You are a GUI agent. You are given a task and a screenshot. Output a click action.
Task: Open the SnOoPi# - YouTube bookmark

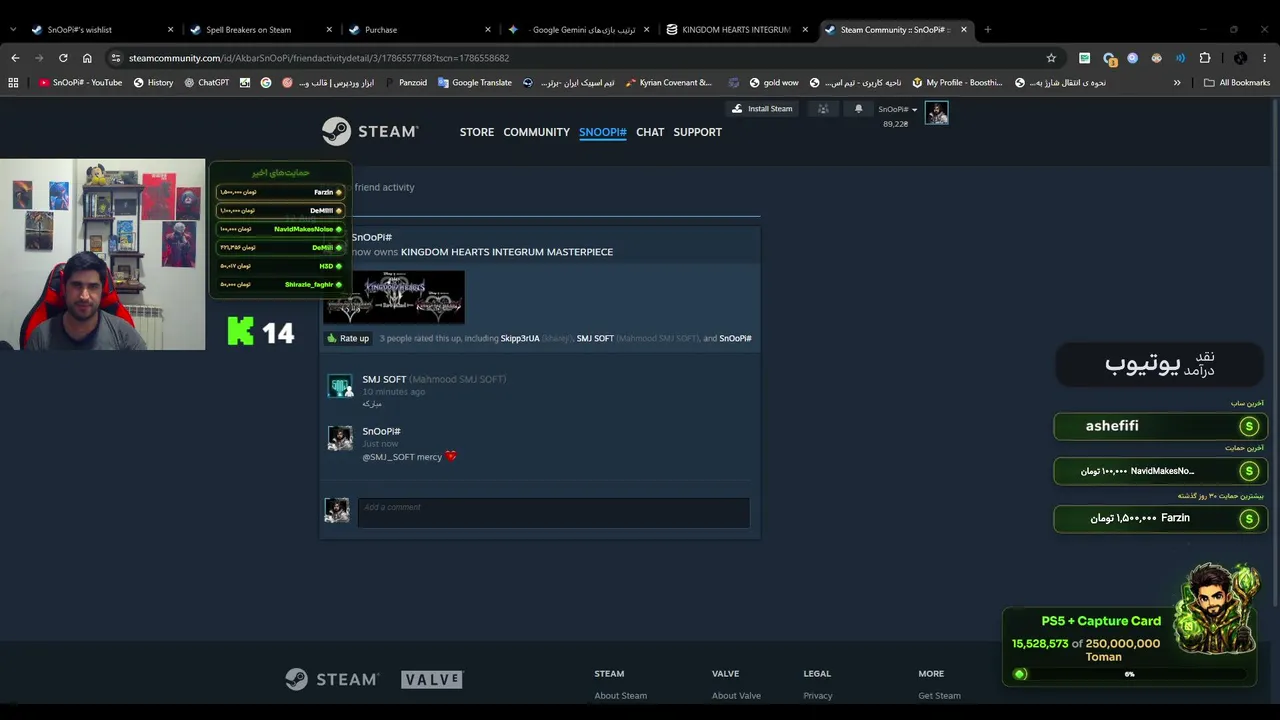pyautogui.click(x=80, y=83)
